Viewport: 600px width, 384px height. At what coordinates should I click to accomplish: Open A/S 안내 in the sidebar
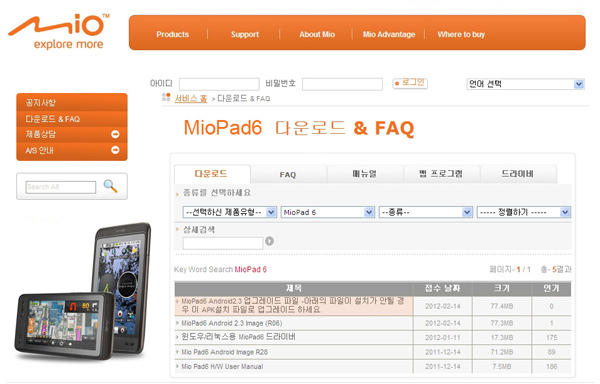(39, 150)
